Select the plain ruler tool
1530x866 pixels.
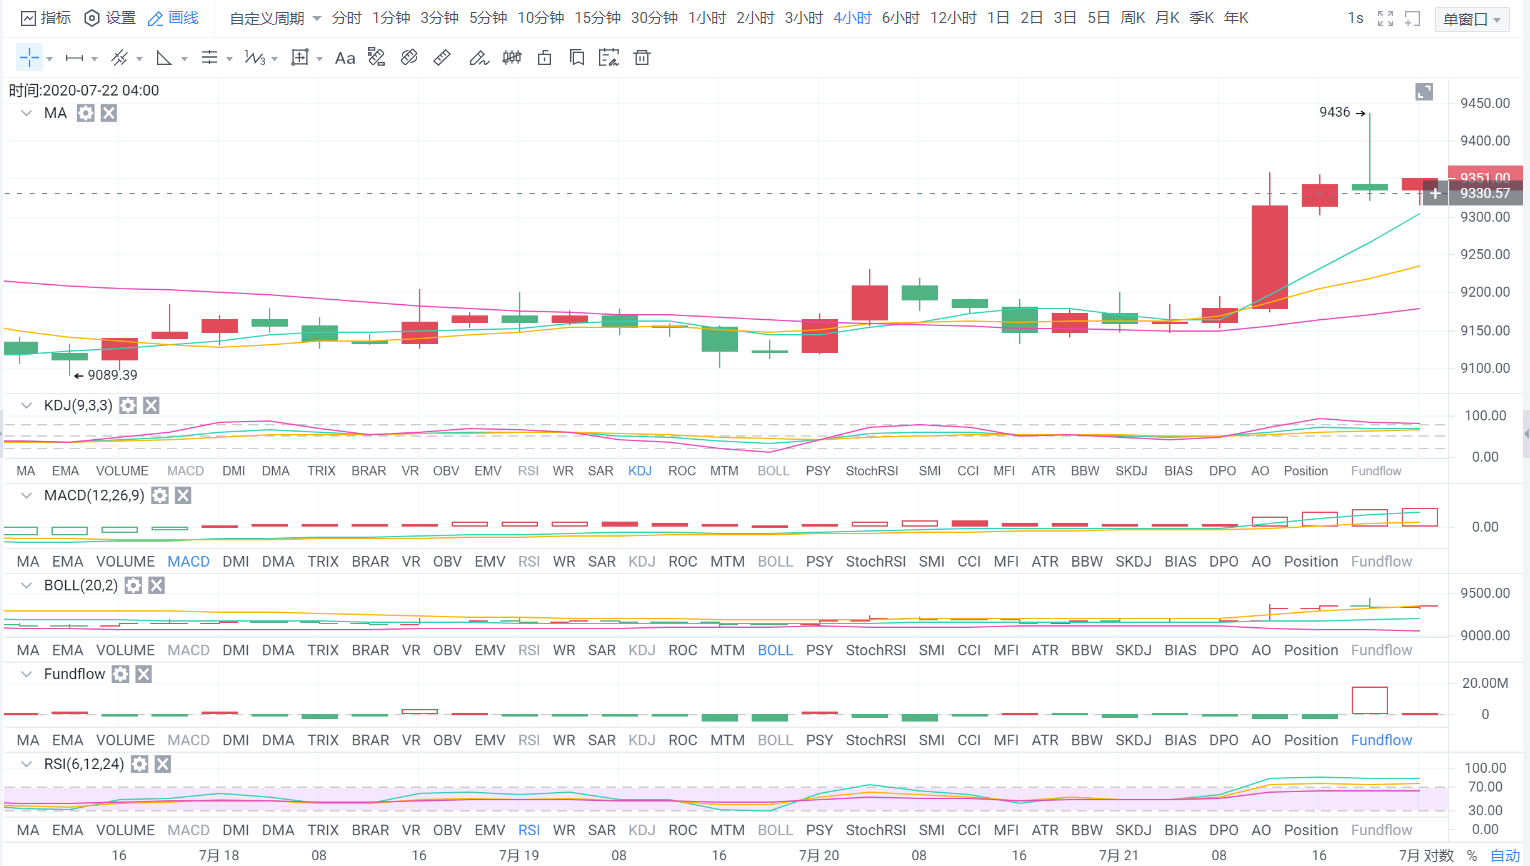tap(442, 58)
